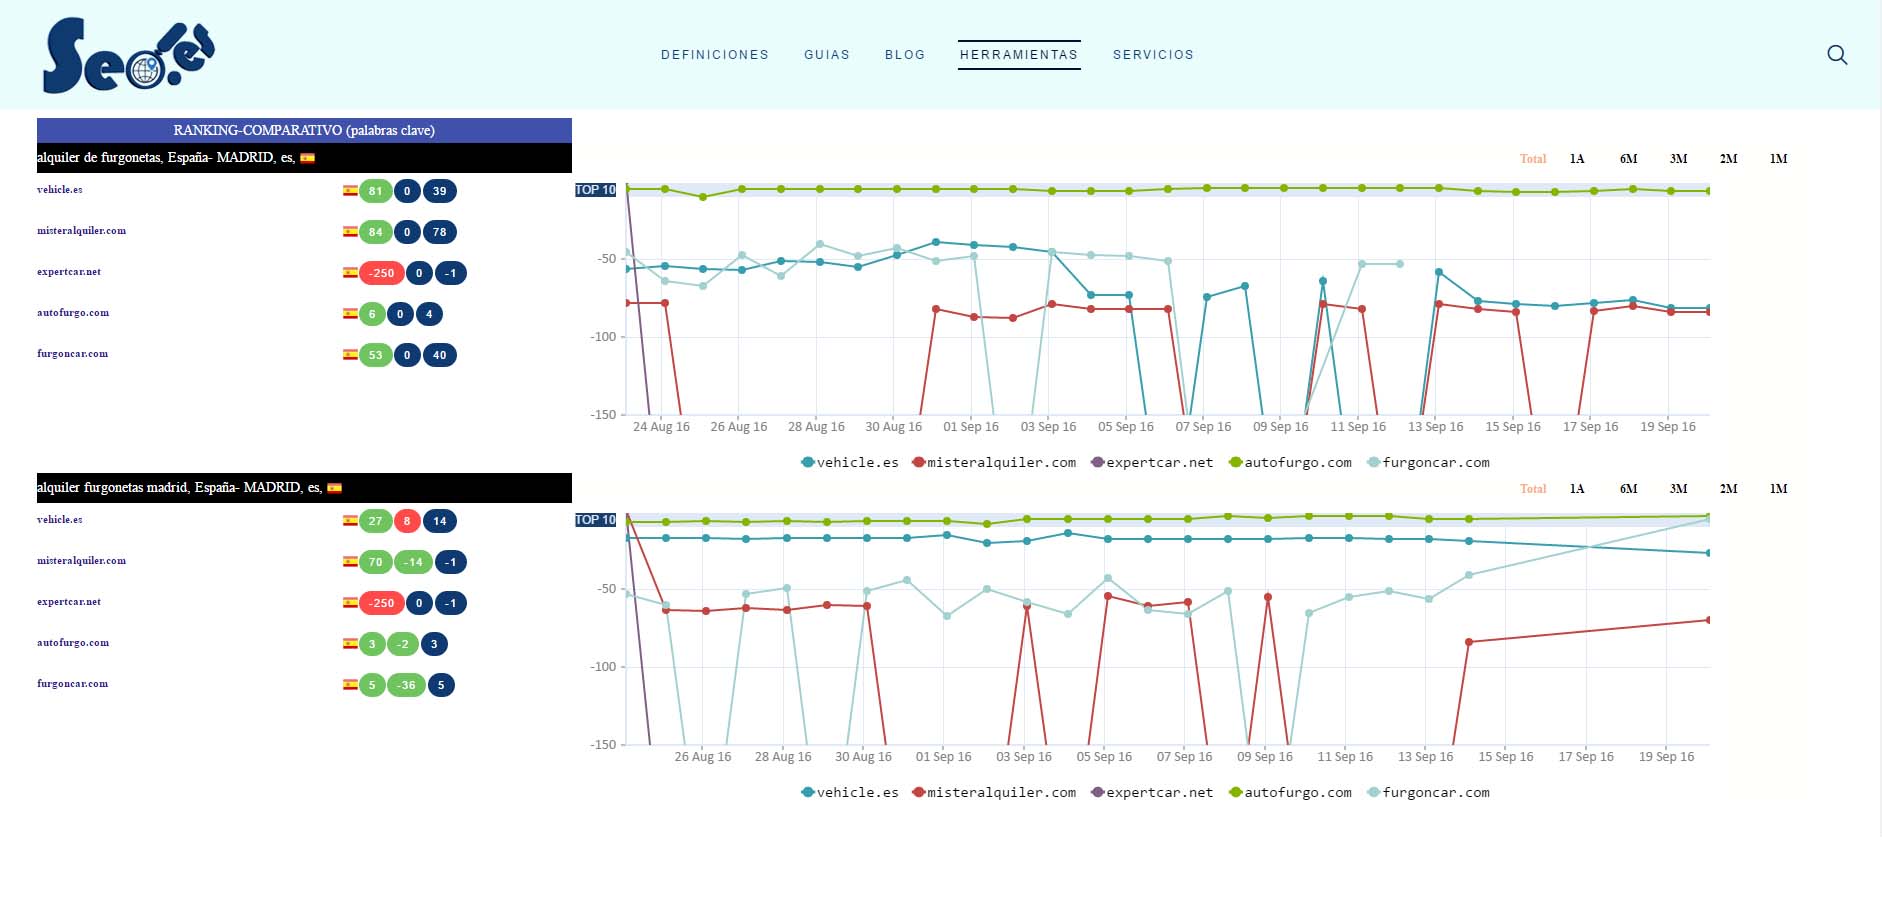Select 6M range on first chart

tap(1629, 159)
